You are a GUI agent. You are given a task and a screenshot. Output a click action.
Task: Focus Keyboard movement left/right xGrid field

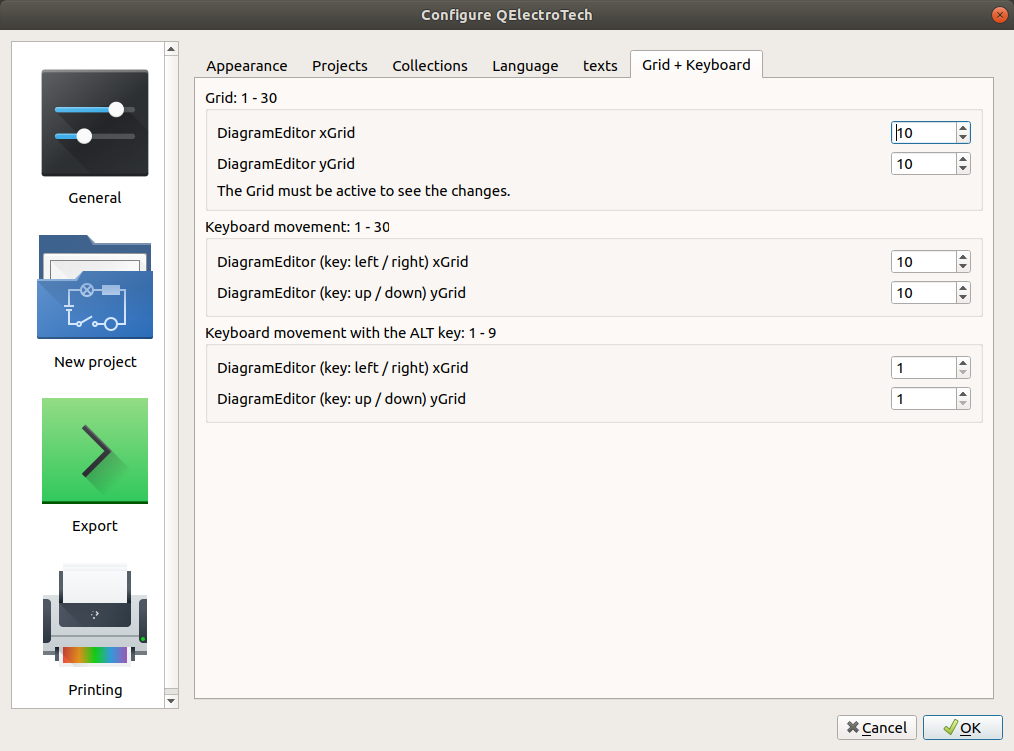923,262
